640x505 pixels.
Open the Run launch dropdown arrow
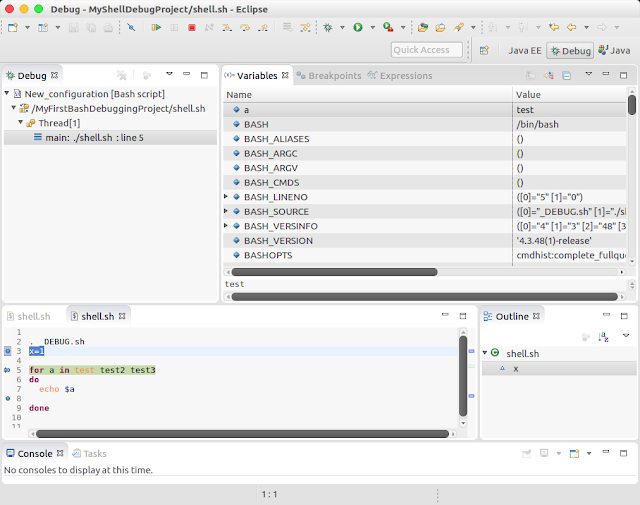pos(373,27)
